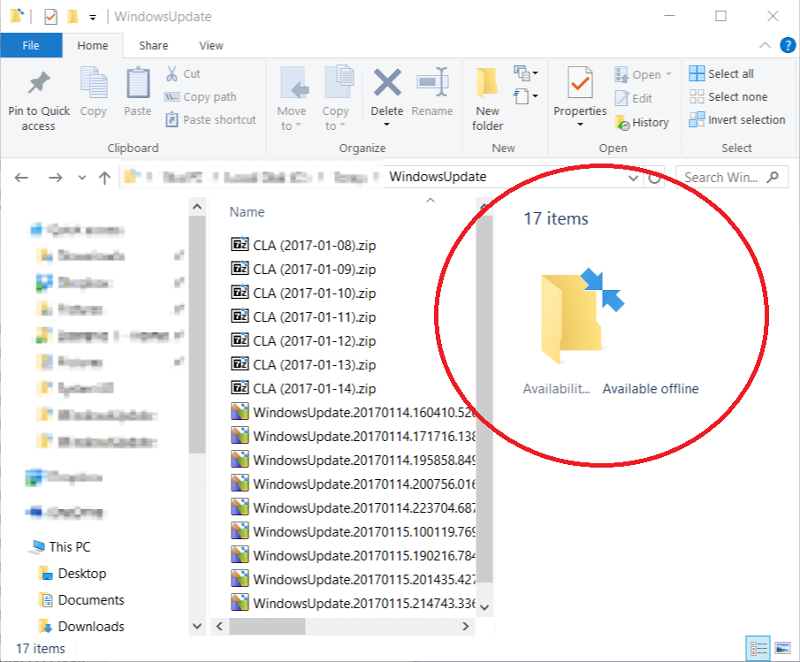Open Help with the question mark icon

point(788,45)
